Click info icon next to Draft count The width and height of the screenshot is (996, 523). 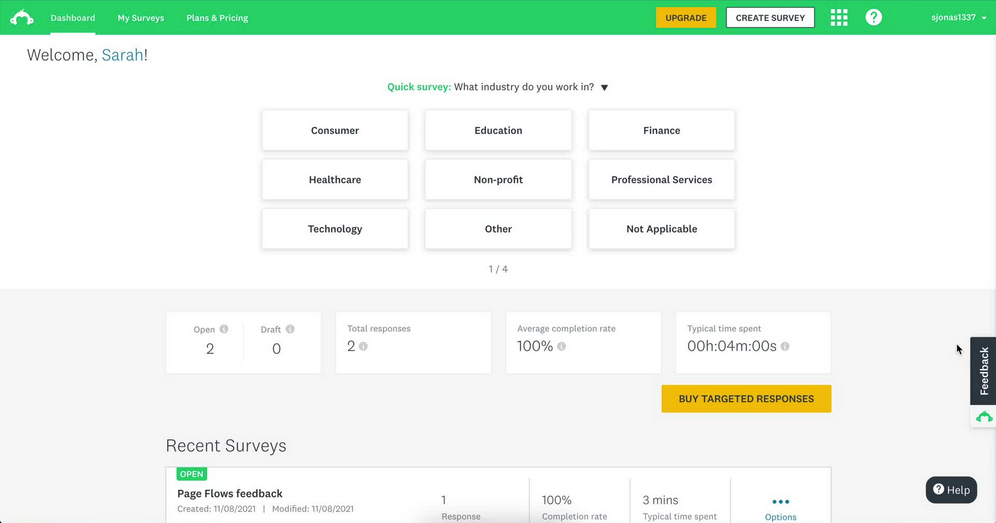(290, 329)
